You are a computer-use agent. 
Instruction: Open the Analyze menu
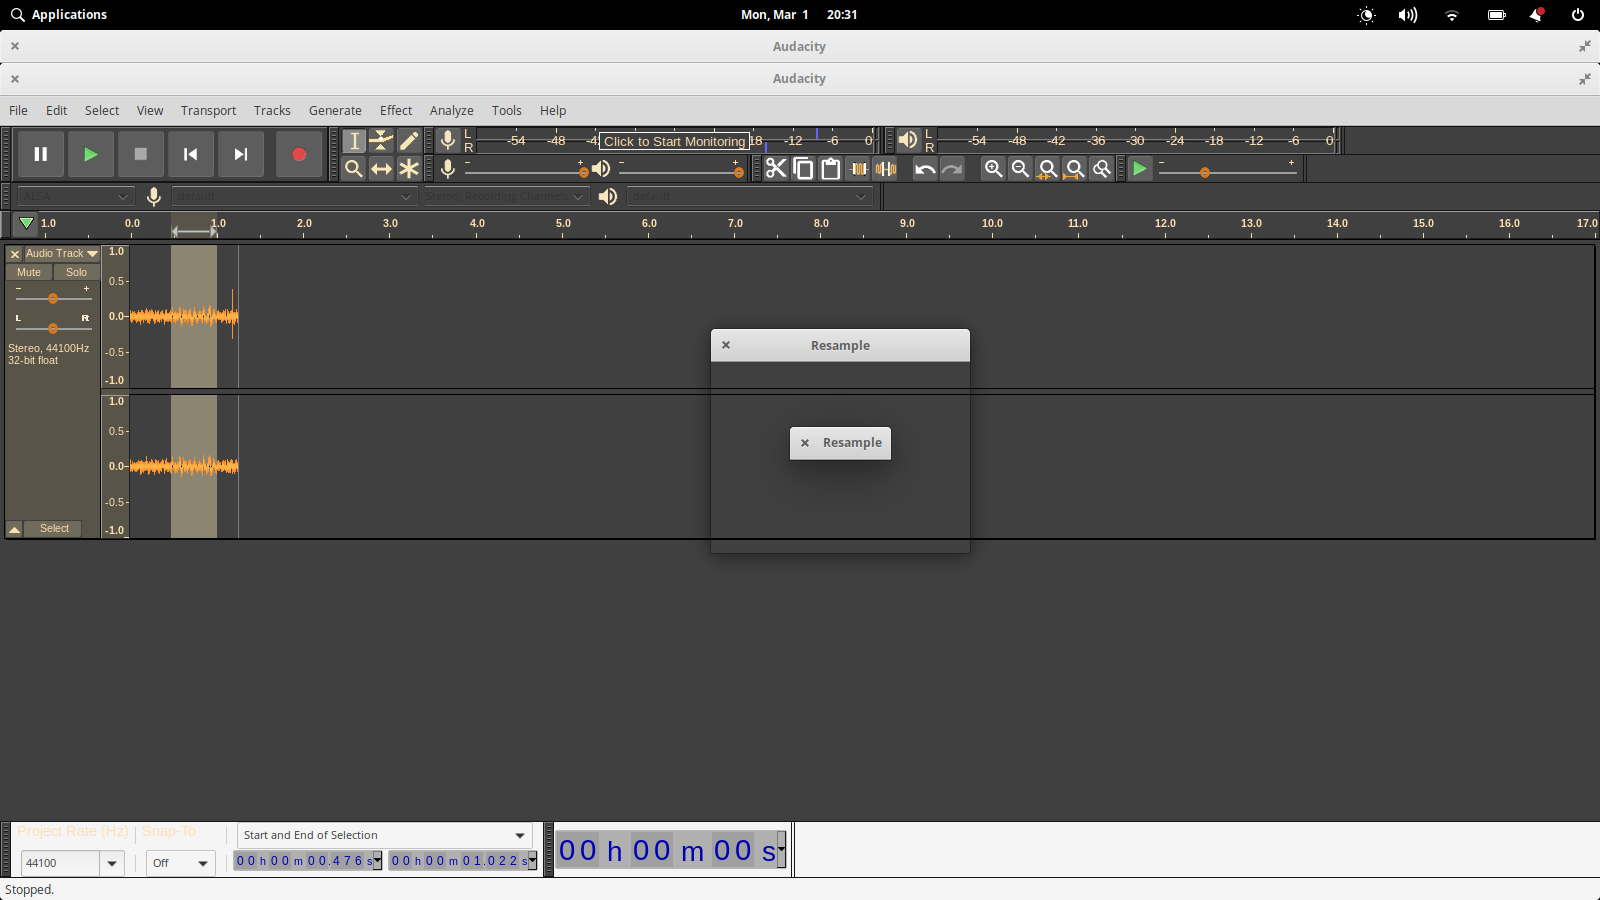point(452,111)
